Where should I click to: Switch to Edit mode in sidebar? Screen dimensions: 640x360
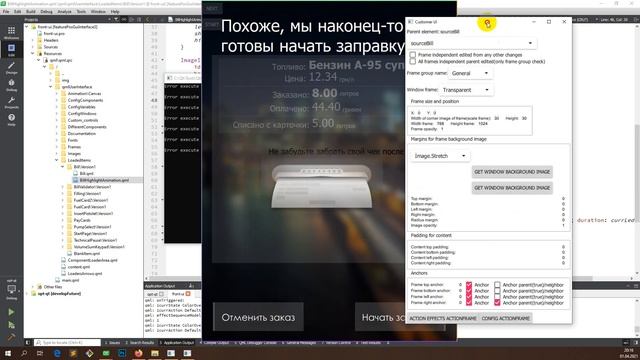click(x=11, y=50)
